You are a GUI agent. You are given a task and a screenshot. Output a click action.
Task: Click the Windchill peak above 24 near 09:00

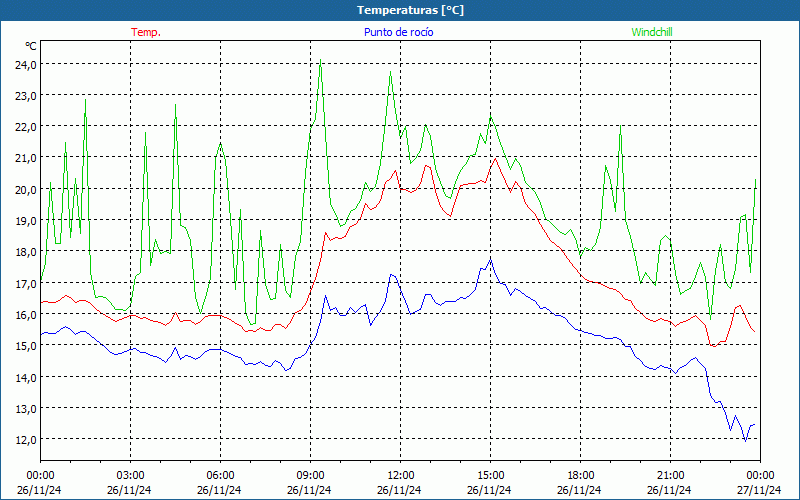pyautogui.click(x=320, y=60)
